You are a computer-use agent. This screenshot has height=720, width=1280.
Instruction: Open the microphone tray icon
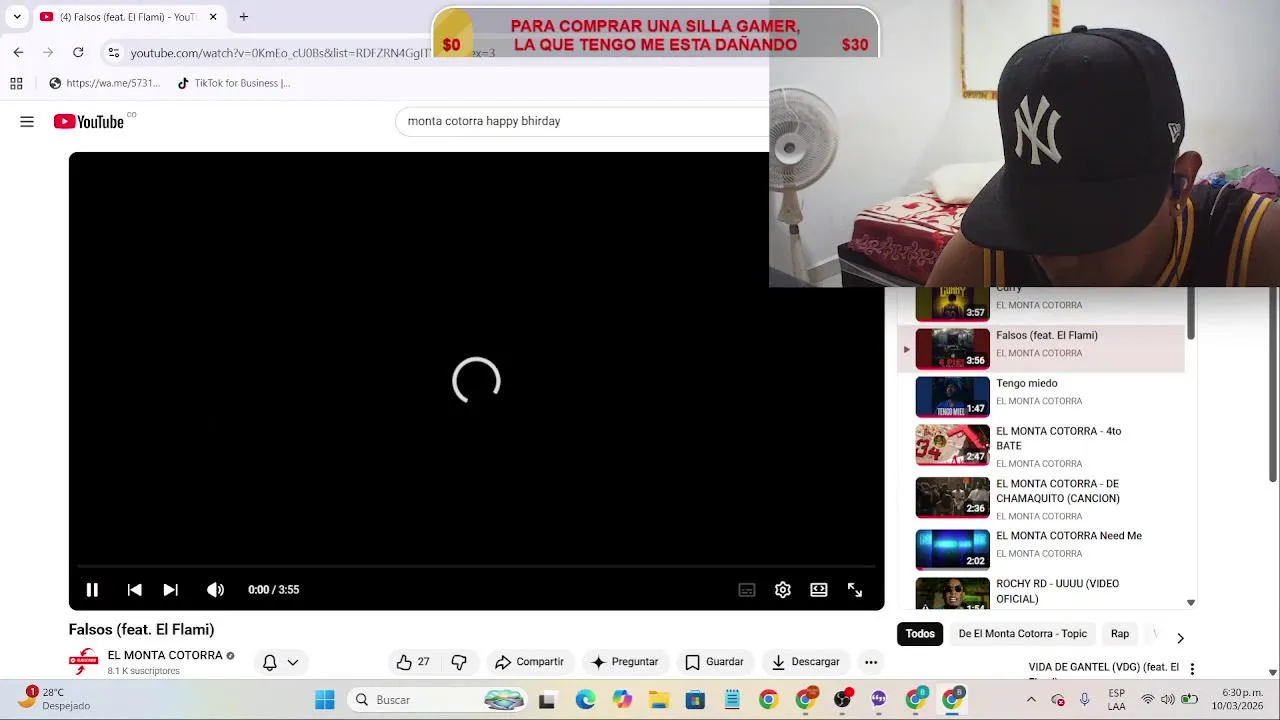(x=1084, y=699)
